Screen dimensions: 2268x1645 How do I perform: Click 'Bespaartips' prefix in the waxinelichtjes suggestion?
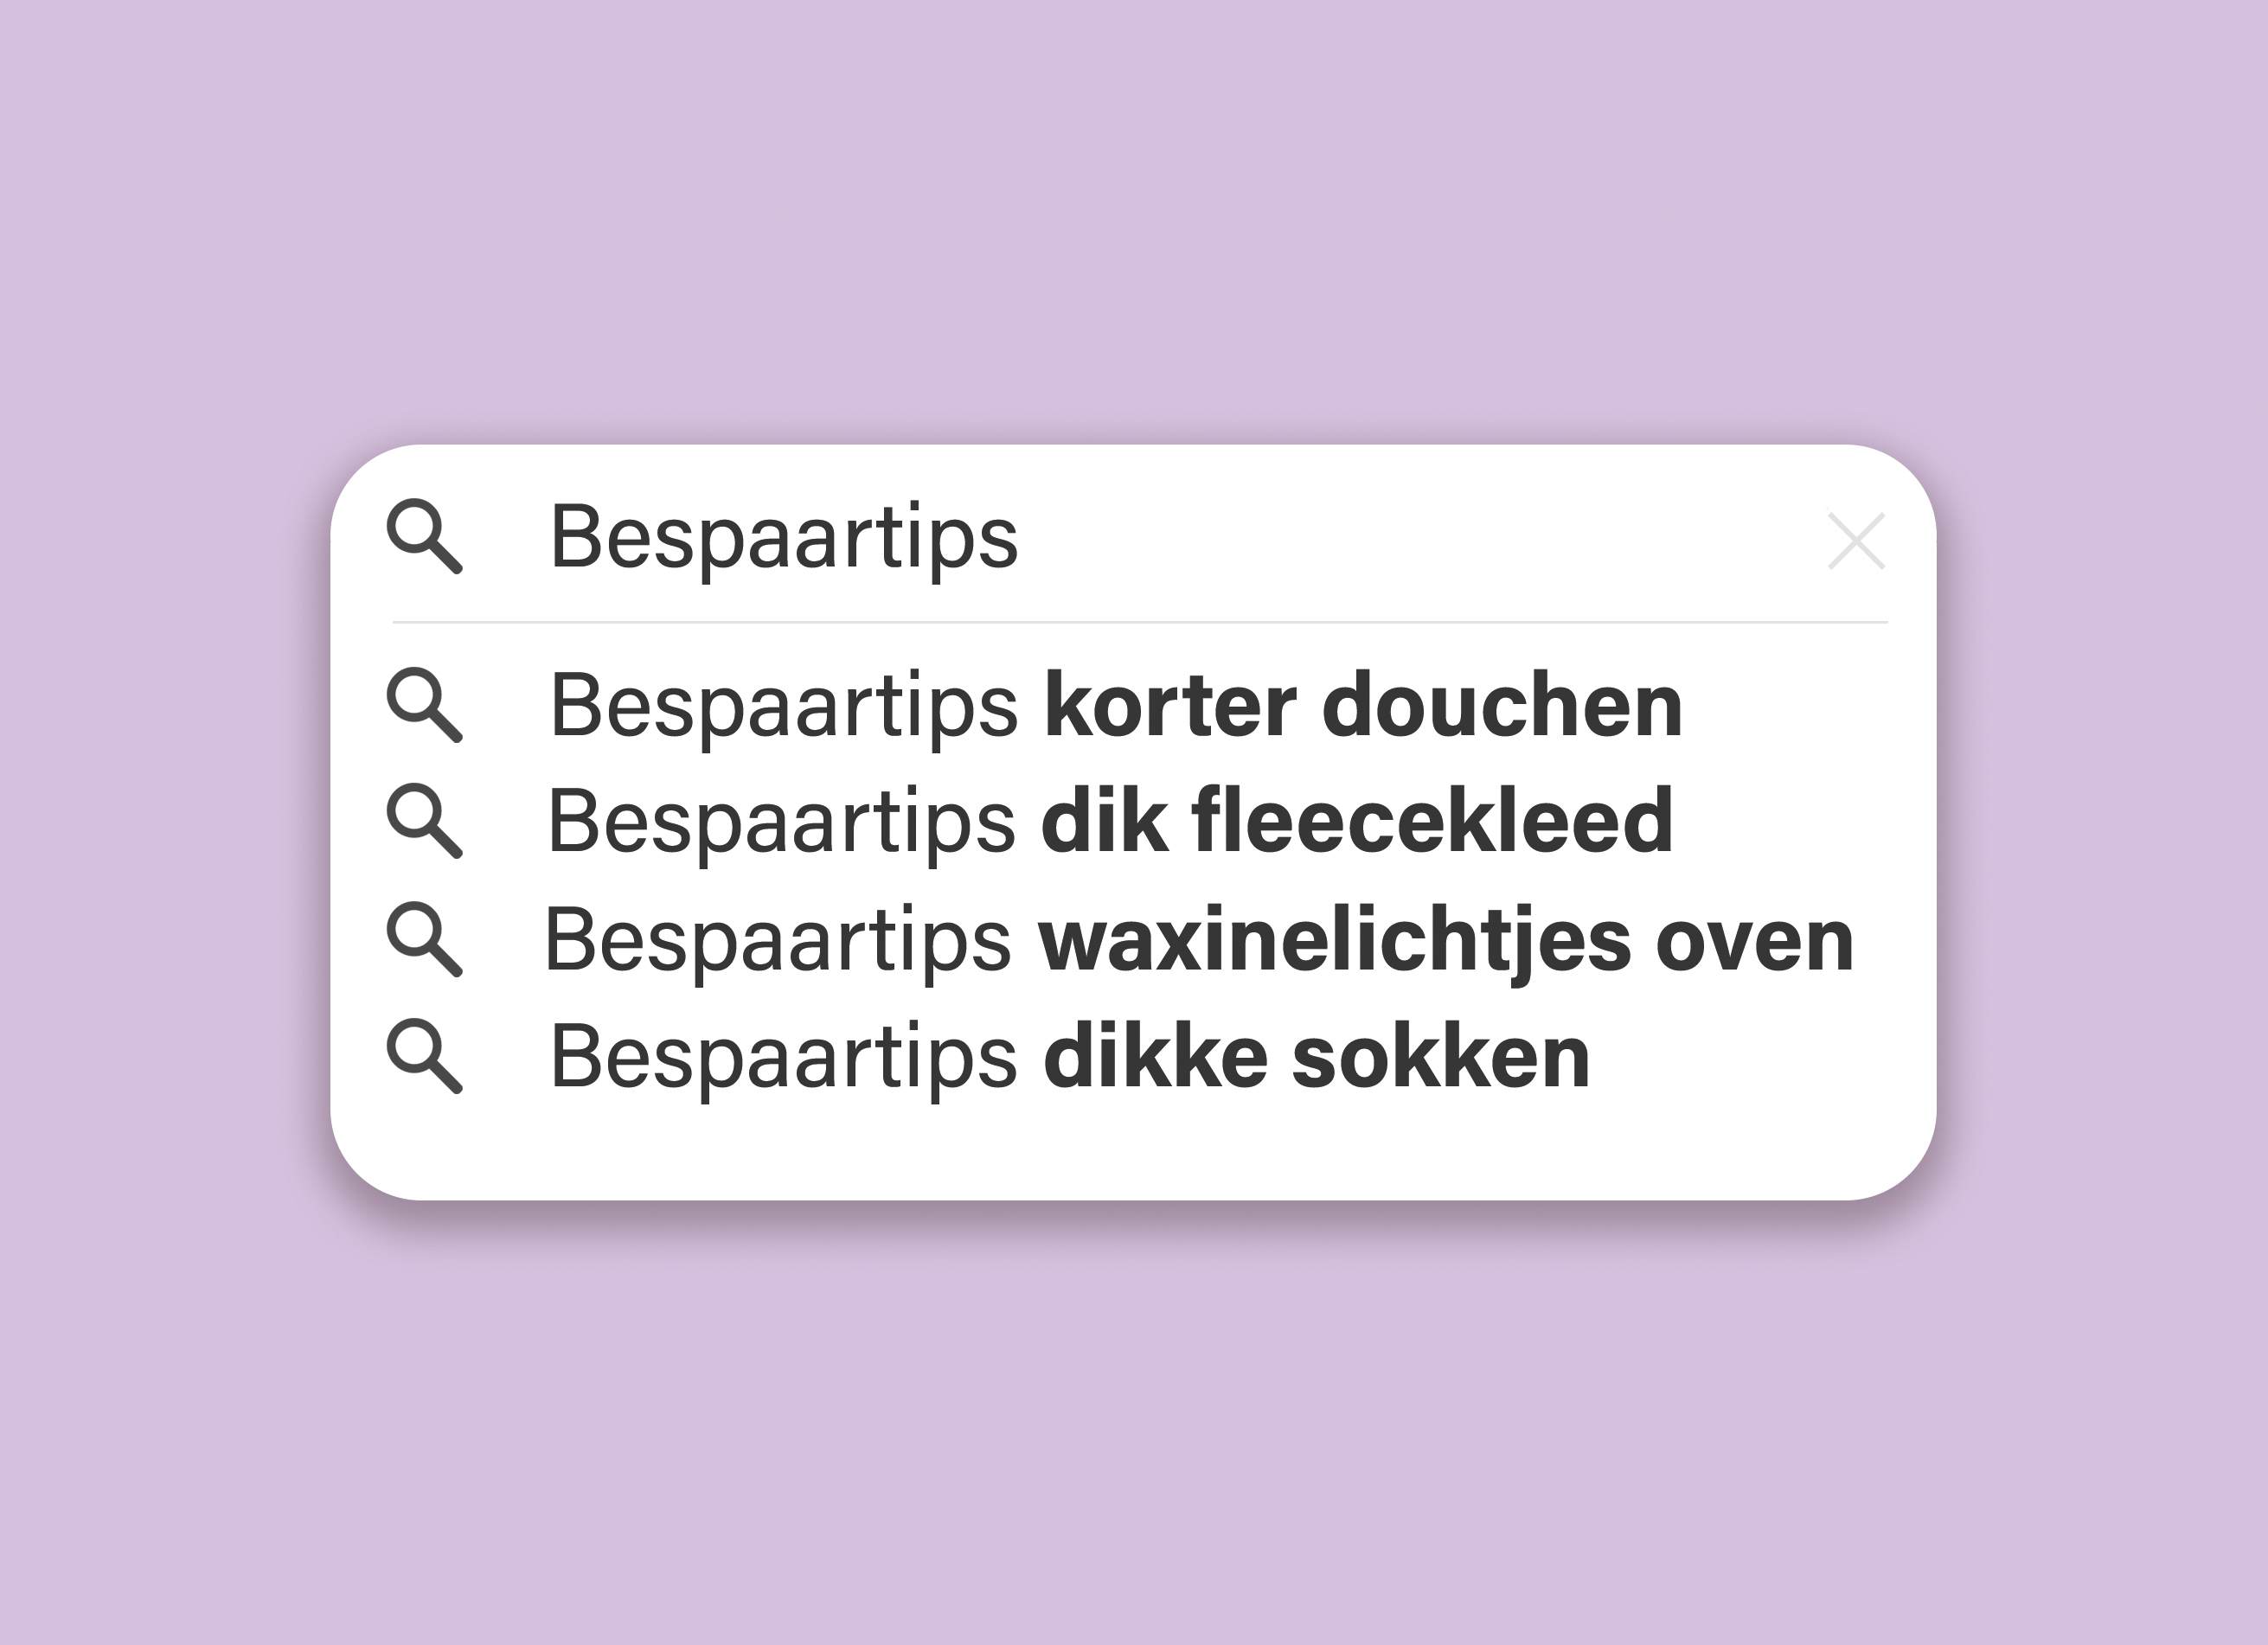point(778,943)
